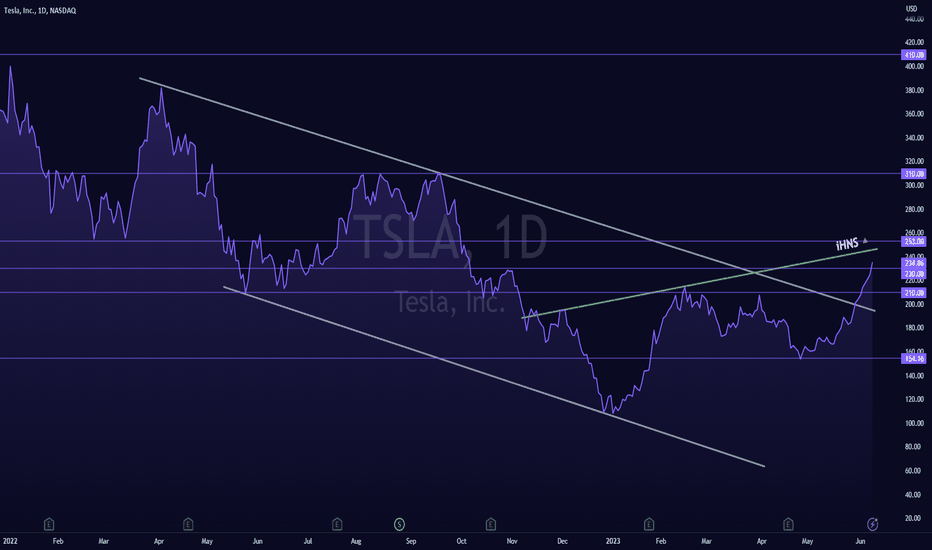Click the Sep label on time axis
932x550 pixels.
point(411,541)
